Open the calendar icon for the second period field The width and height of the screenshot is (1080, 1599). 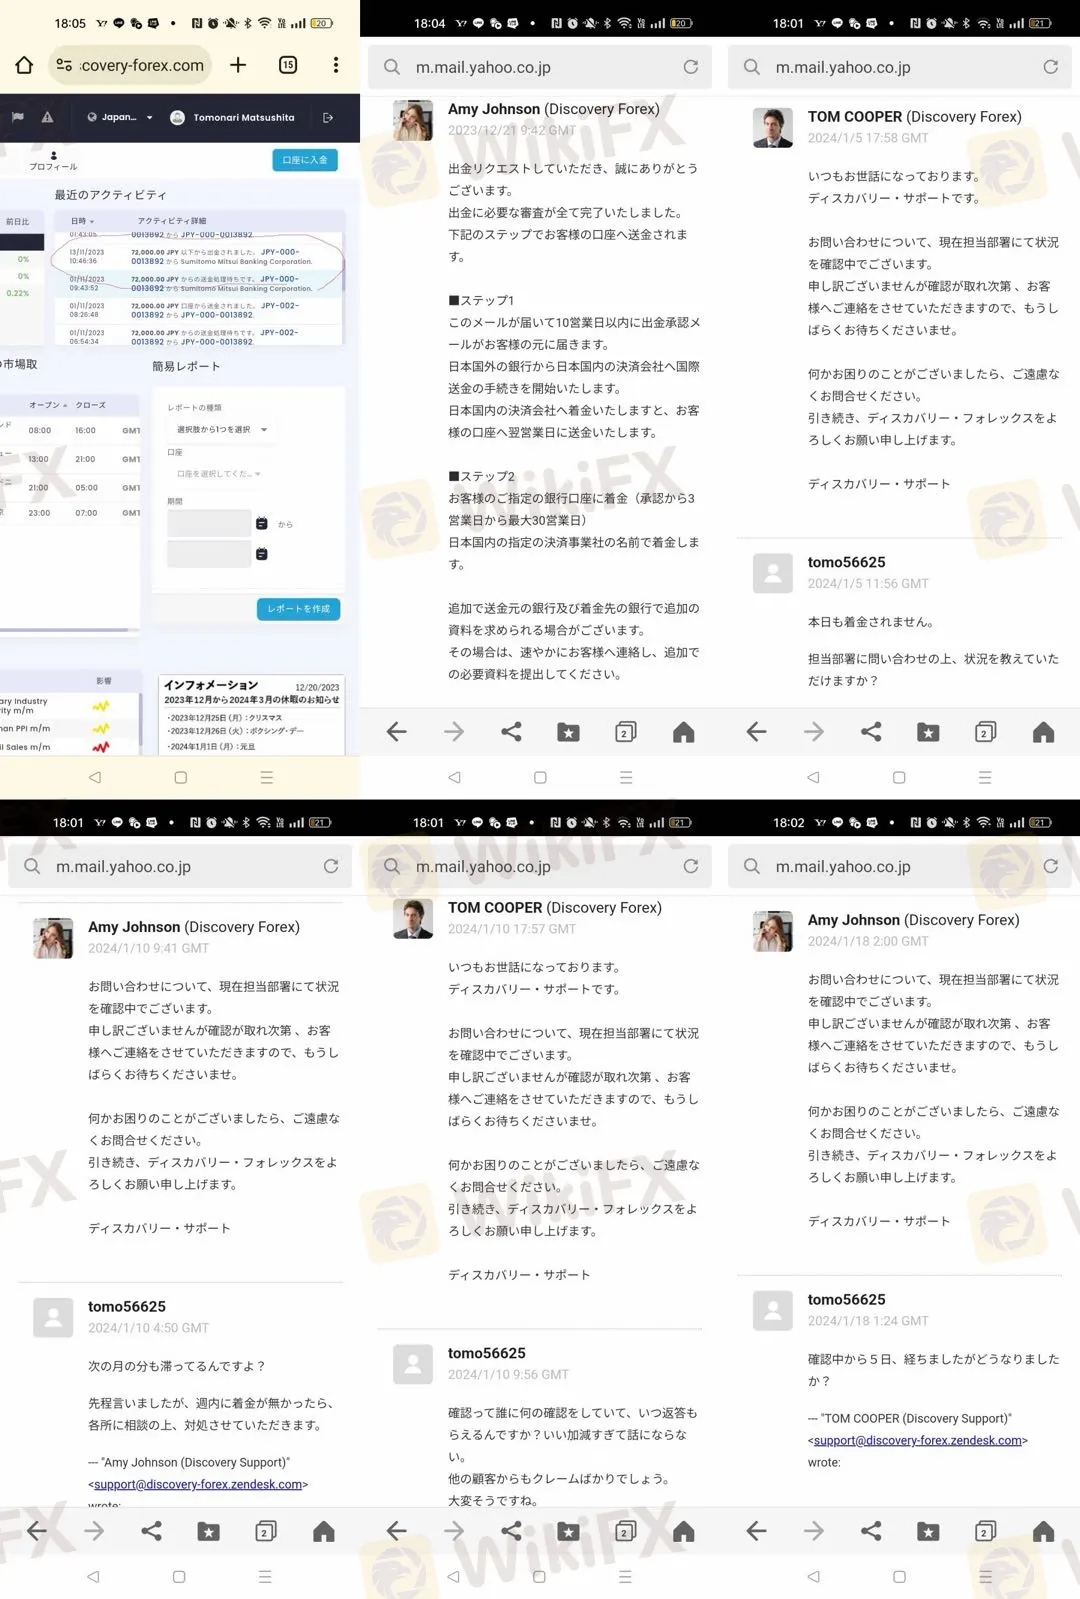click(x=262, y=553)
